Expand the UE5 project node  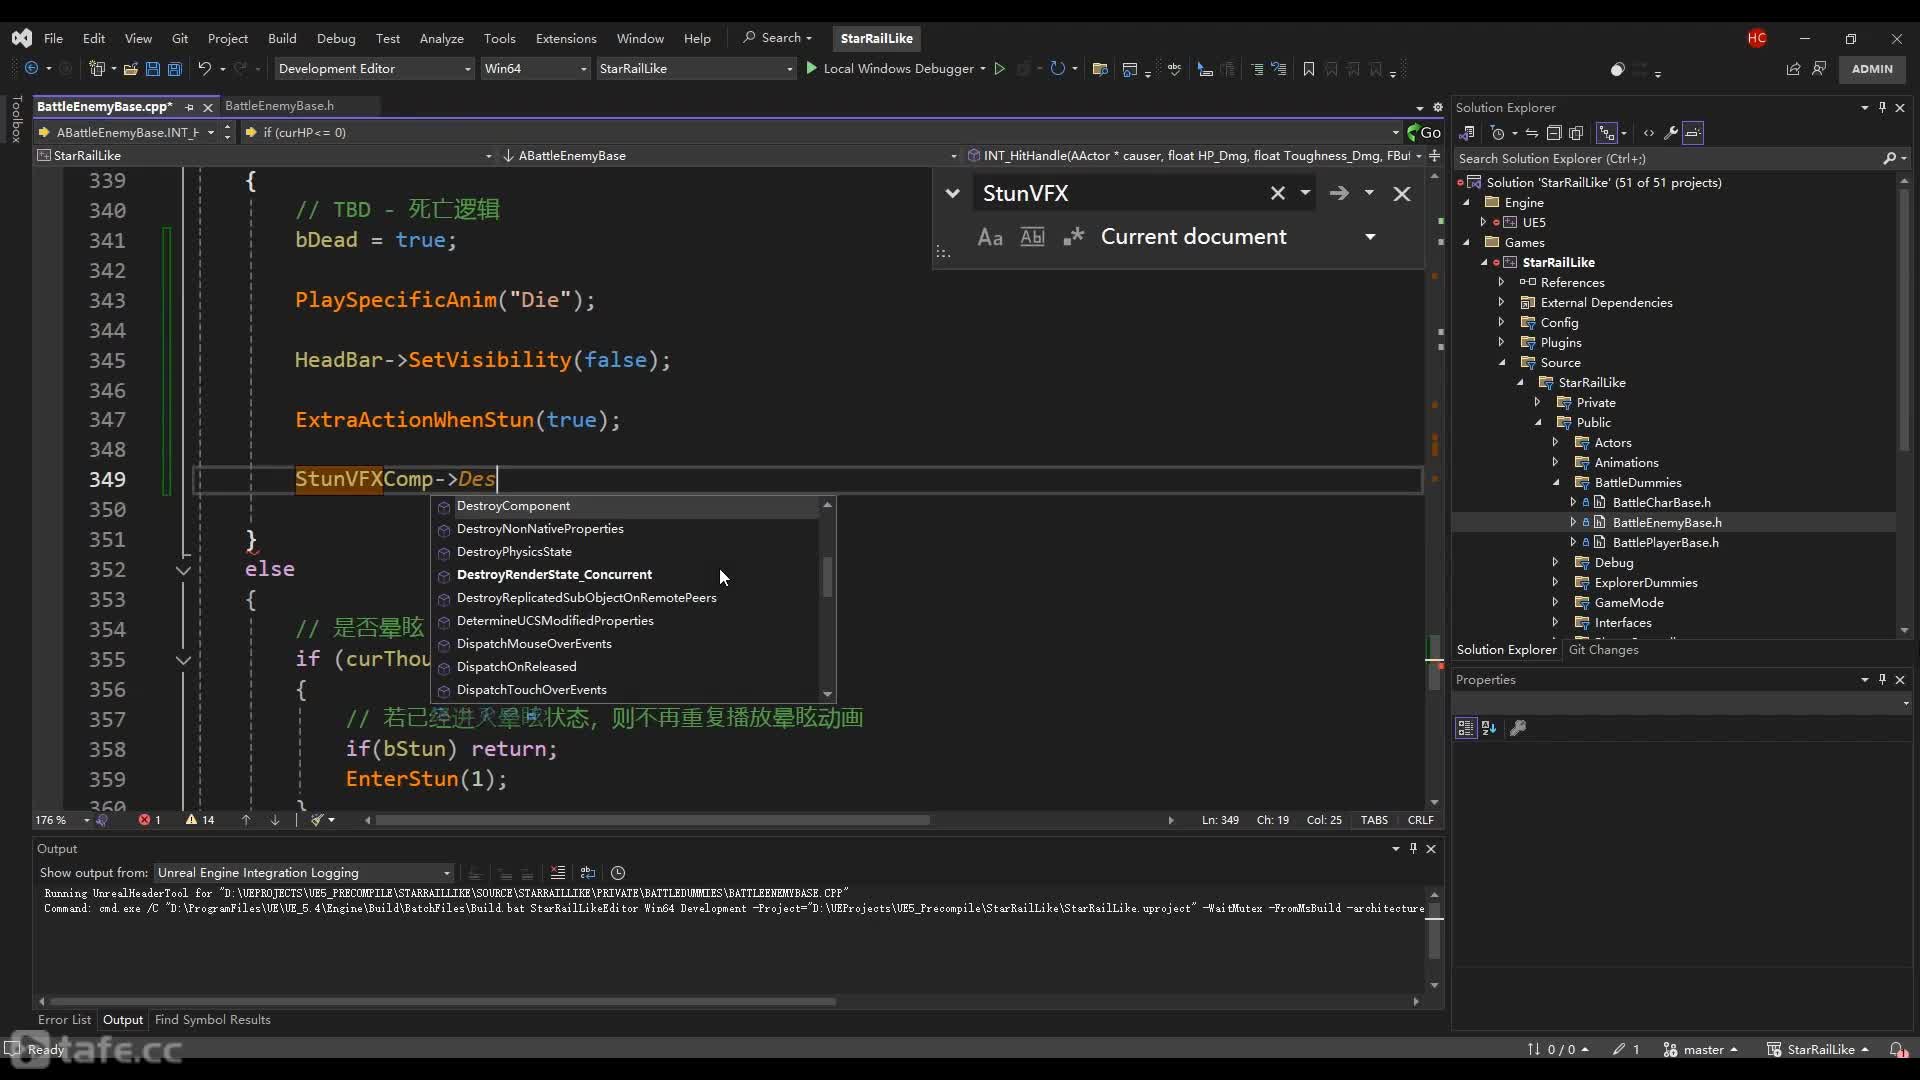[1483, 222]
